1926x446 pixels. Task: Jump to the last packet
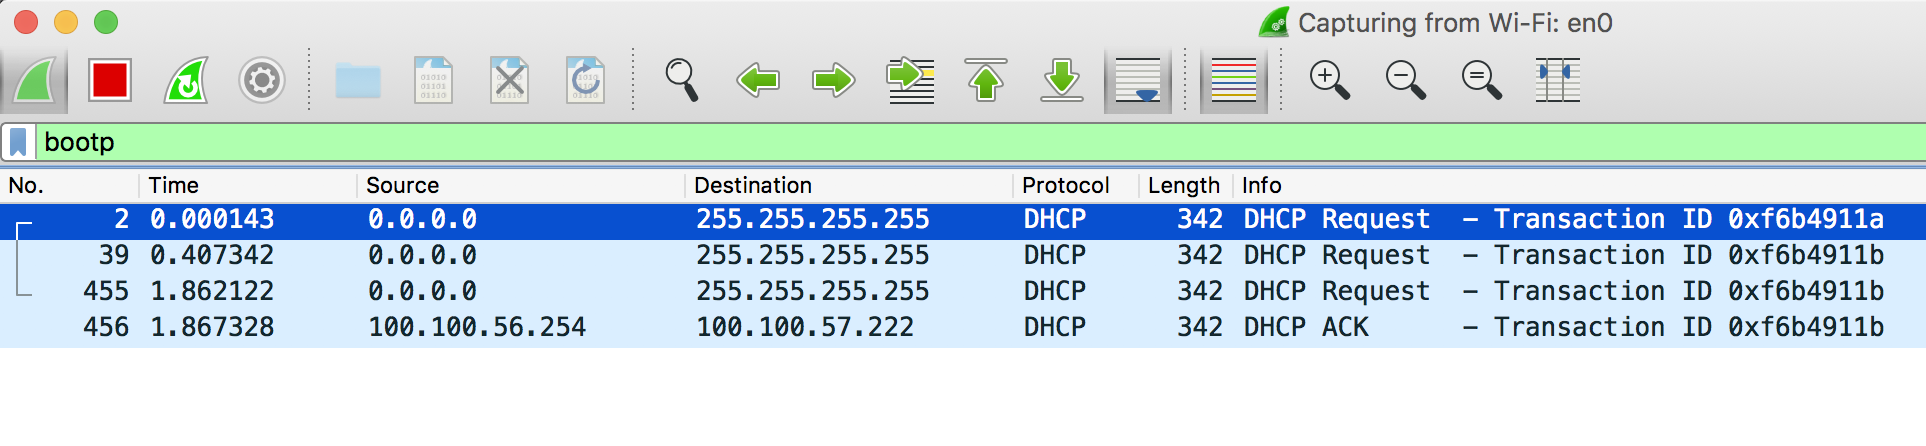1062,80
